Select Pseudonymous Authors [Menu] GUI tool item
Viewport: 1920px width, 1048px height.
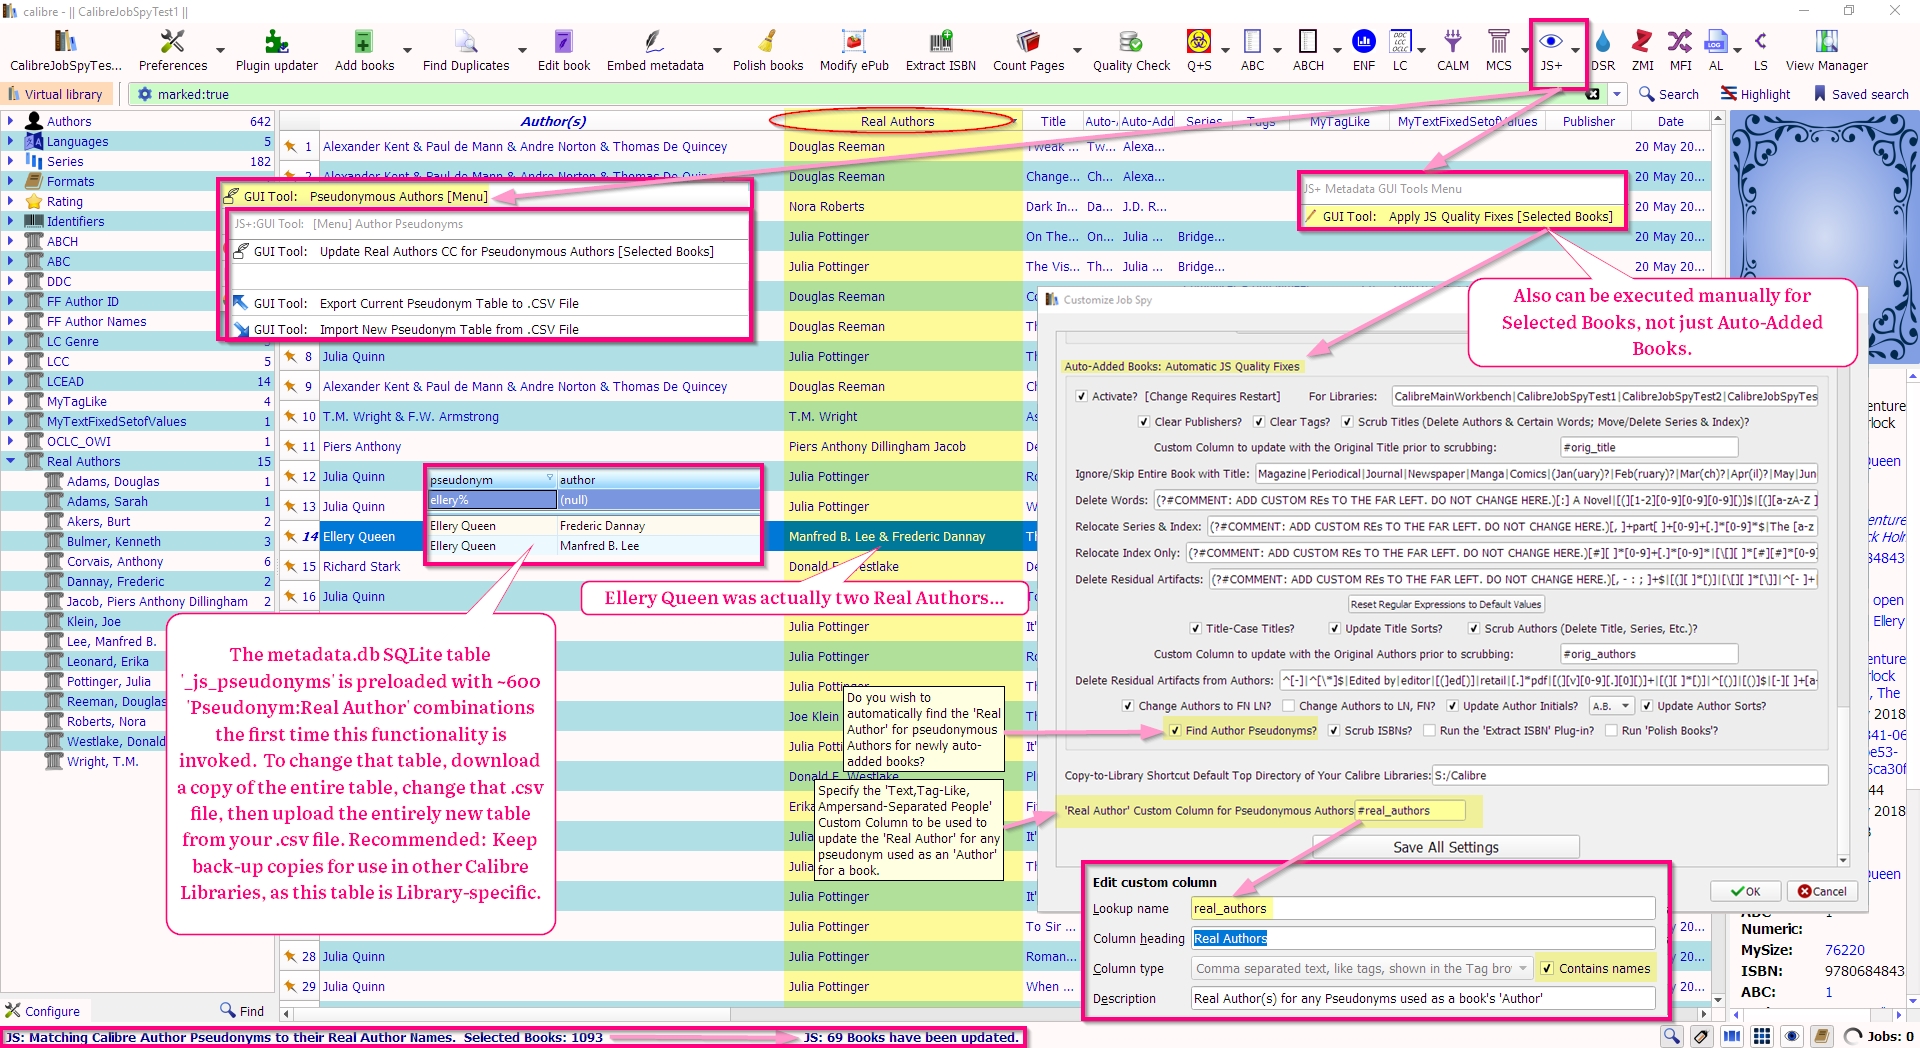[x=484, y=196]
